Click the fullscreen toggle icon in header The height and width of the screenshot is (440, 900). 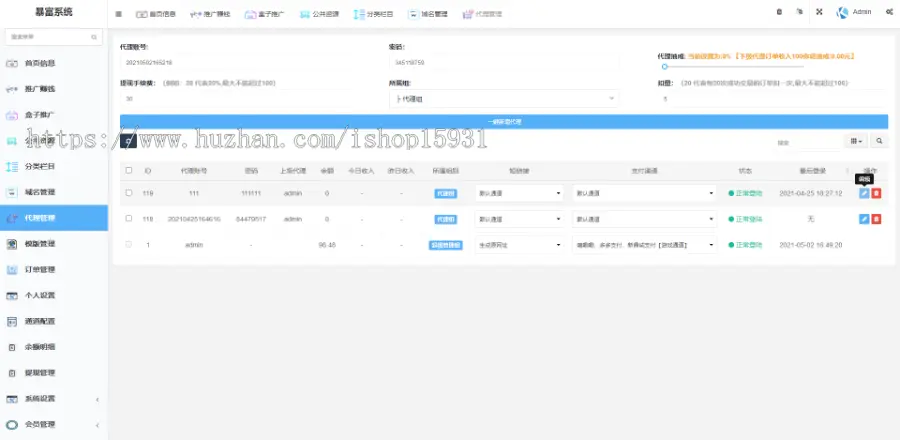tap(819, 12)
